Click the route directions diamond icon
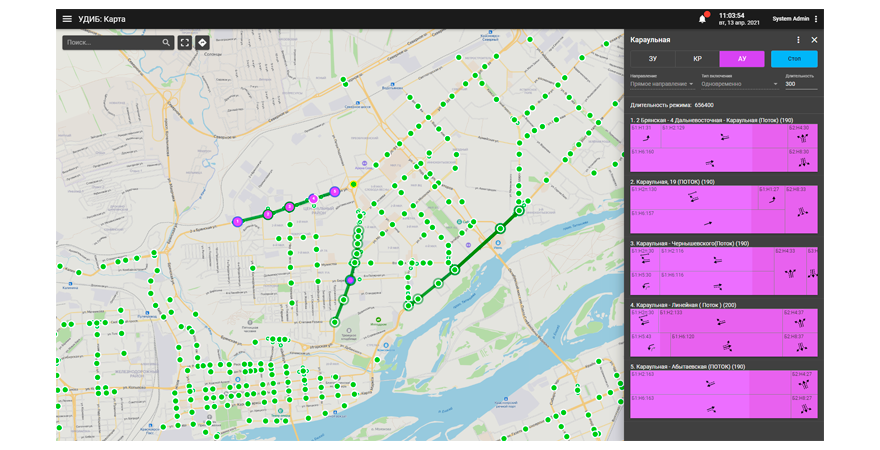The width and height of the screenshot is (880, 450). click(202, 43)
